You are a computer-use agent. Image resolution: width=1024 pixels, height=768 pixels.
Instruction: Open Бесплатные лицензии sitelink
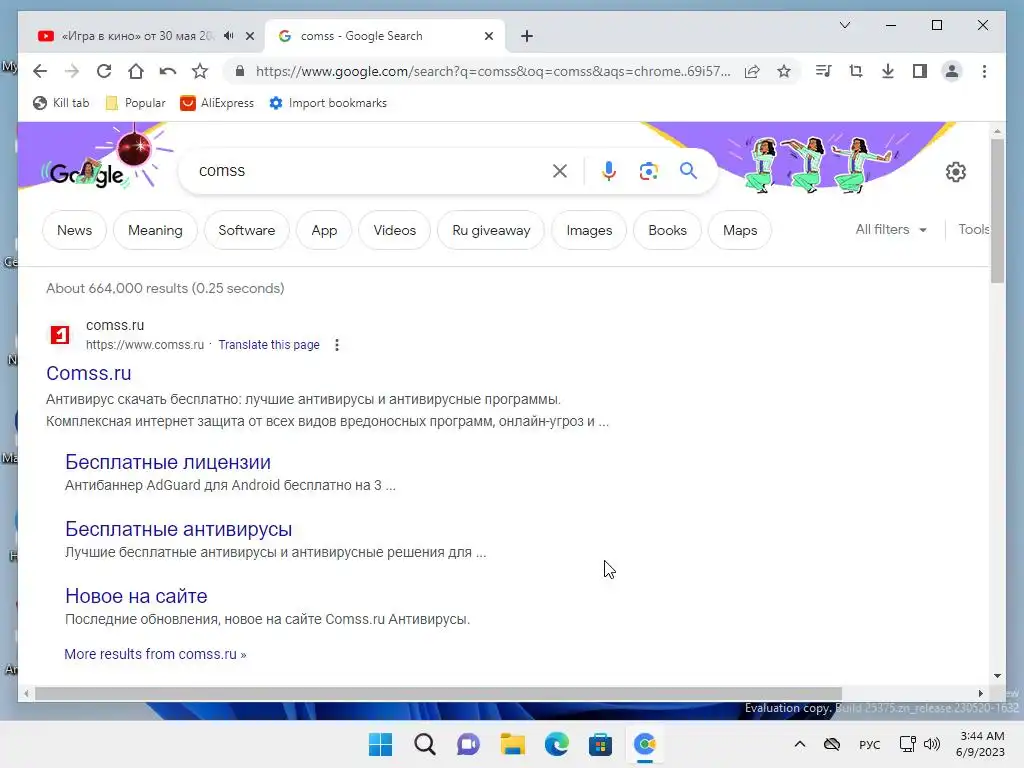coord(168,462)
